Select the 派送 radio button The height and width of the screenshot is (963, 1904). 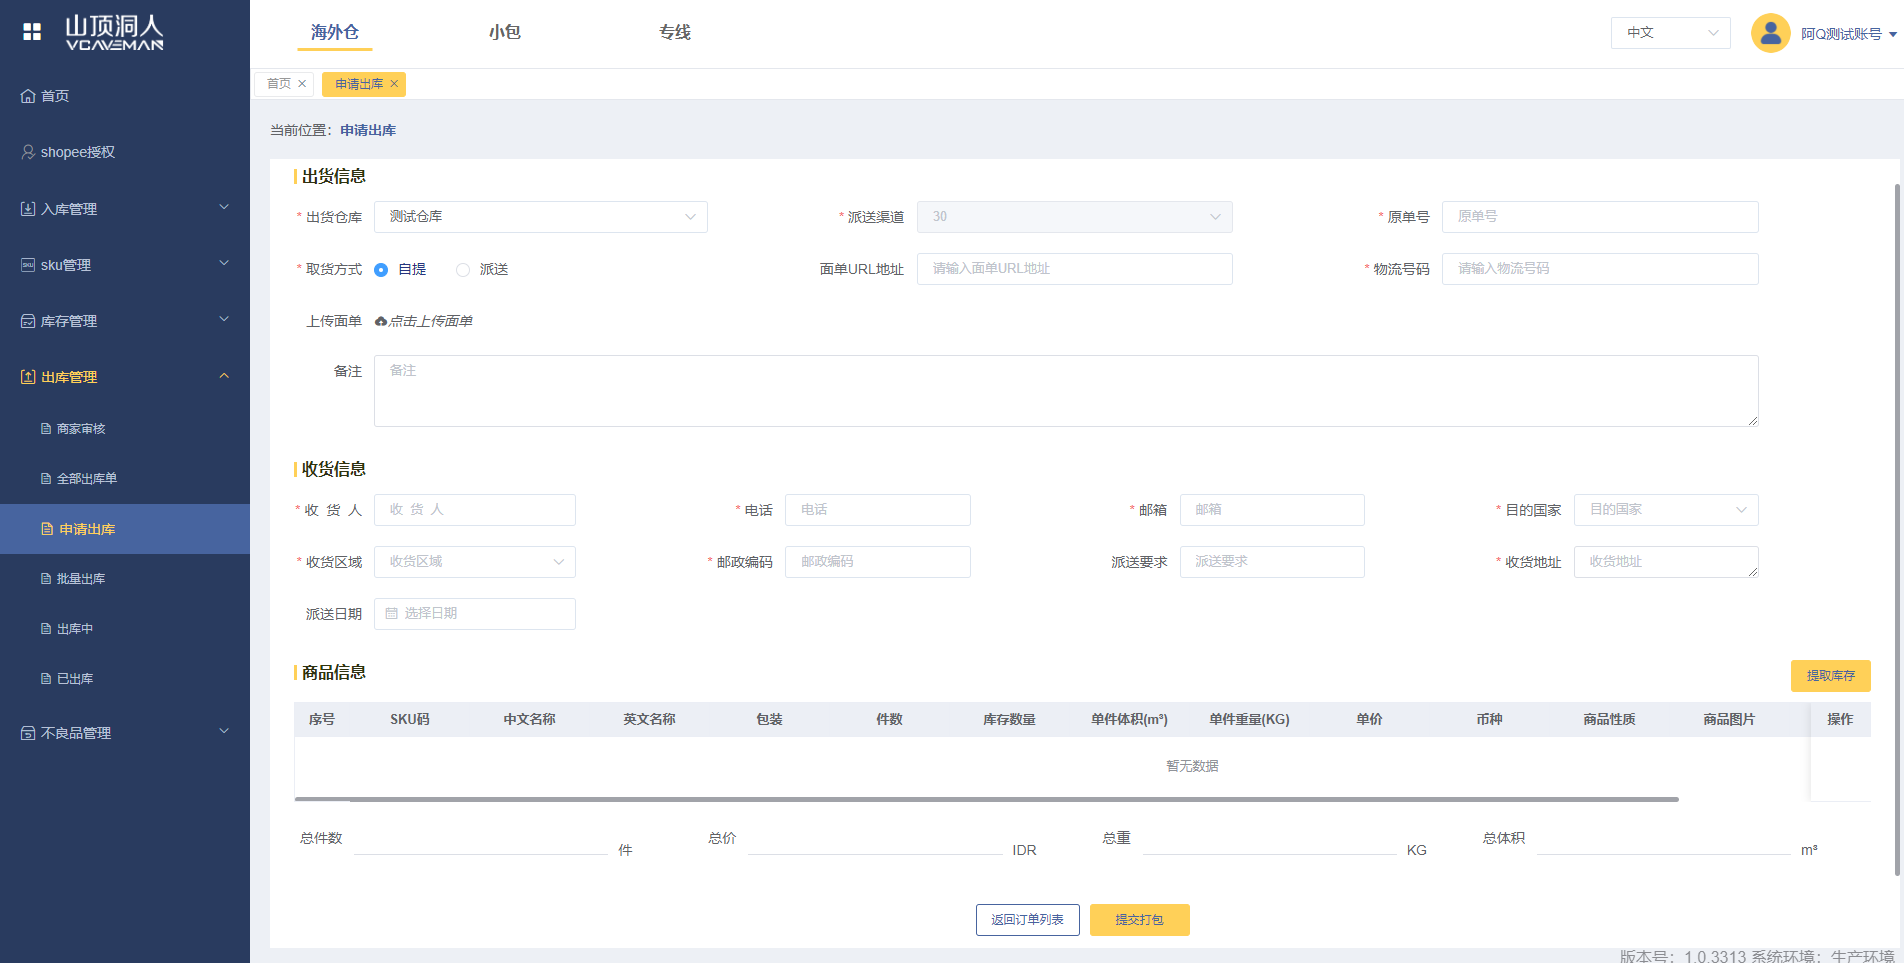(x=463, y=270)
